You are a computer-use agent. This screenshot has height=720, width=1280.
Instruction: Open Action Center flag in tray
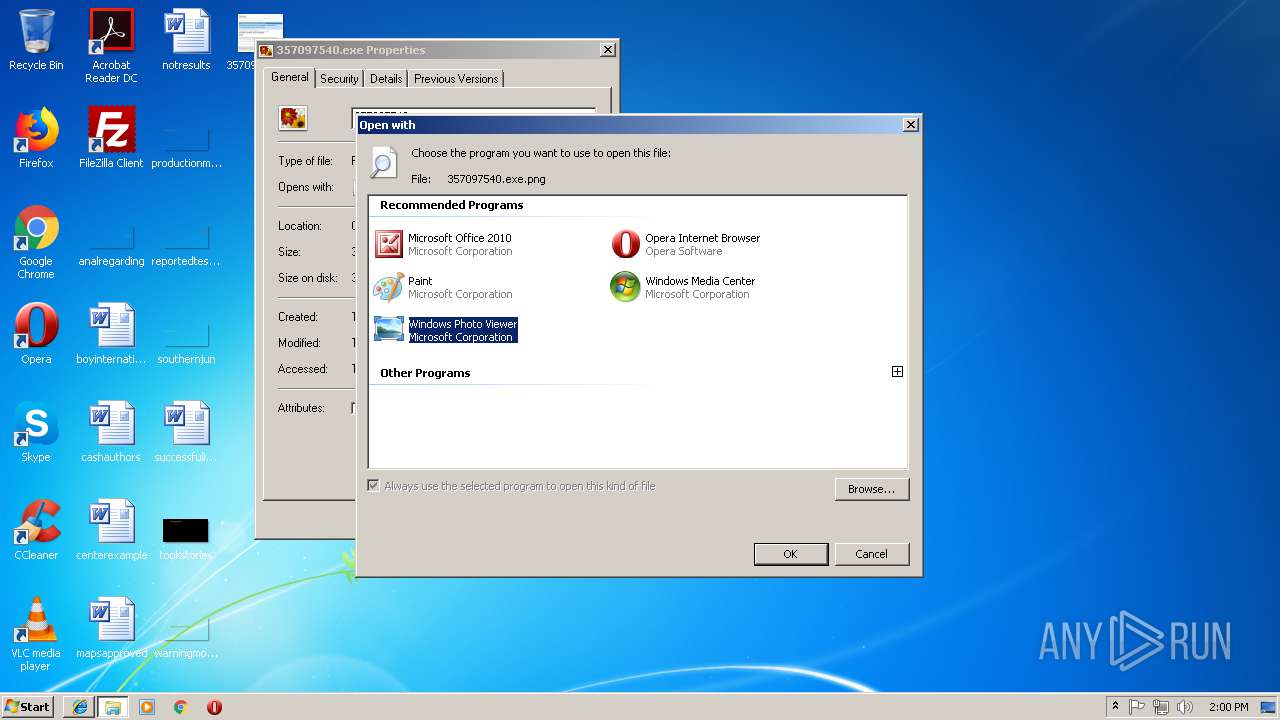tap(1137, 707)
